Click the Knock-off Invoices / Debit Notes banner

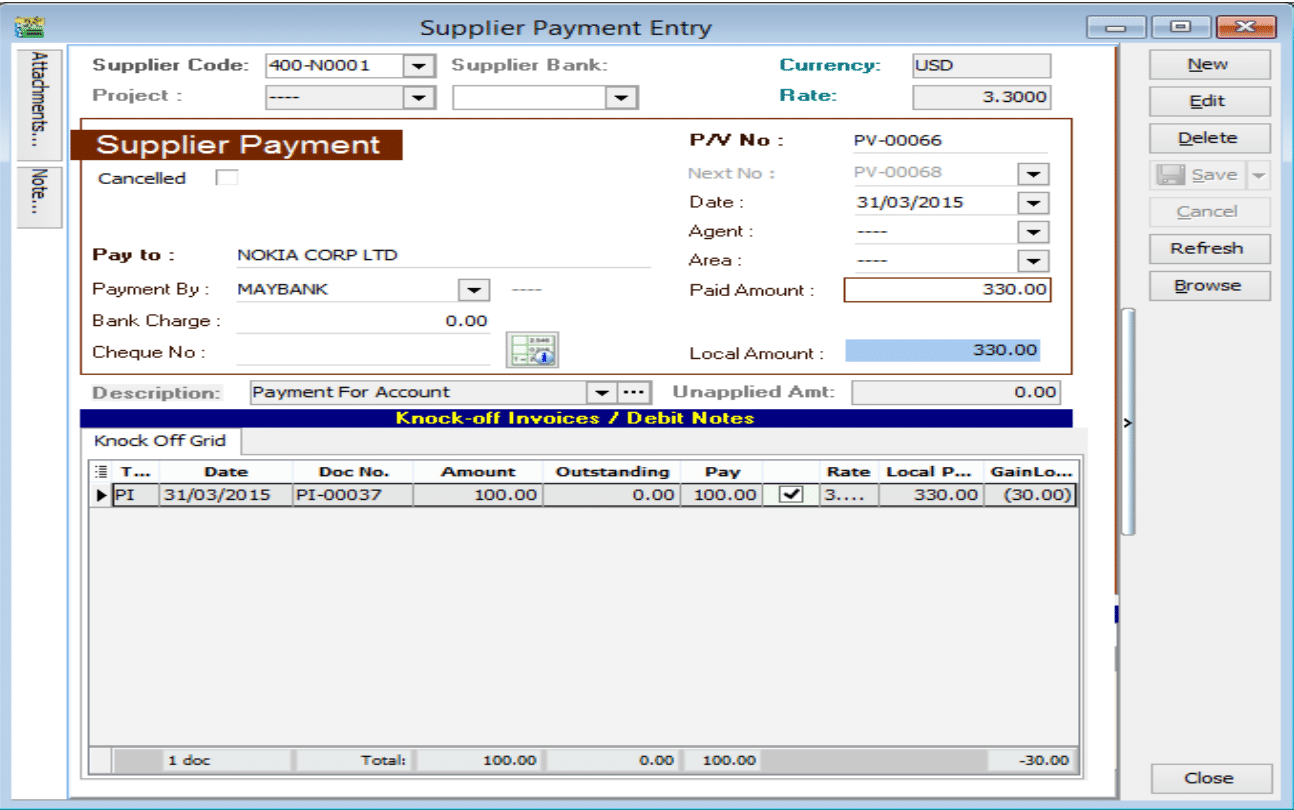(575, 419)
